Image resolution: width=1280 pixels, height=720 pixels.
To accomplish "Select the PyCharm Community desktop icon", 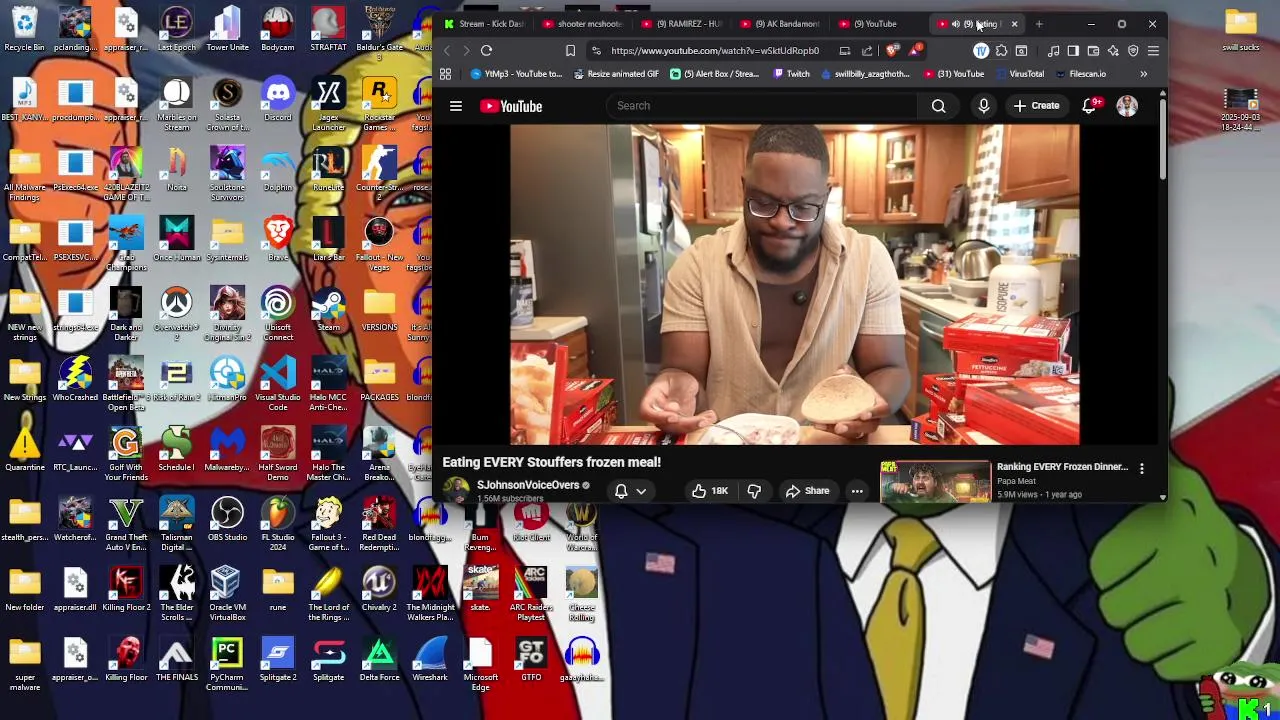I will [x=227, y=664].
